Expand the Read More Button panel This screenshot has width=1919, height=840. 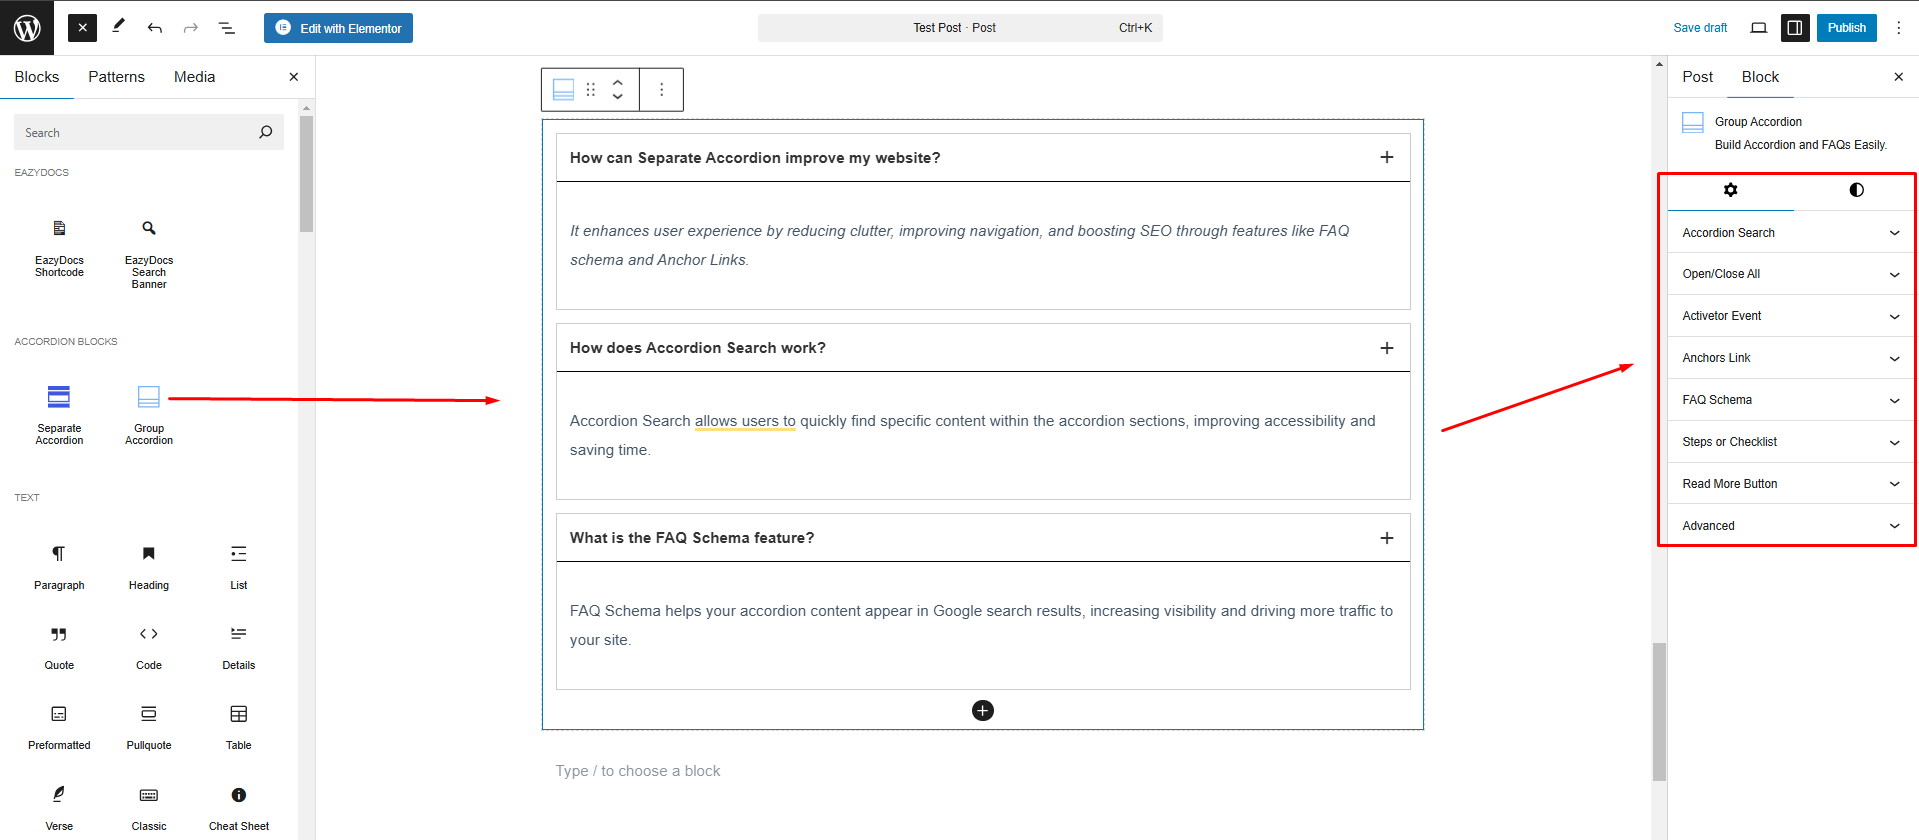[x=1790, y=484]
